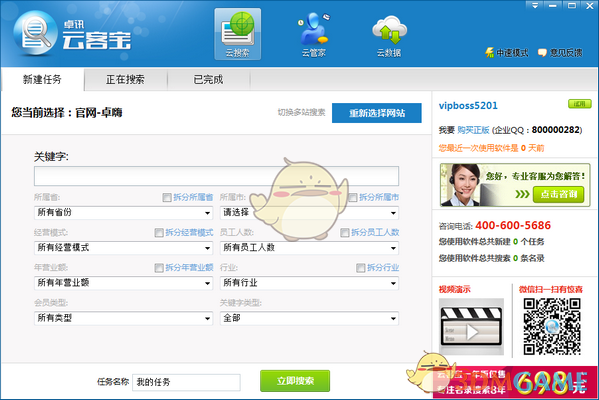Screen dimensions: 599x400
Task: Click the WeChat QR code image
Action: (552, 327)
